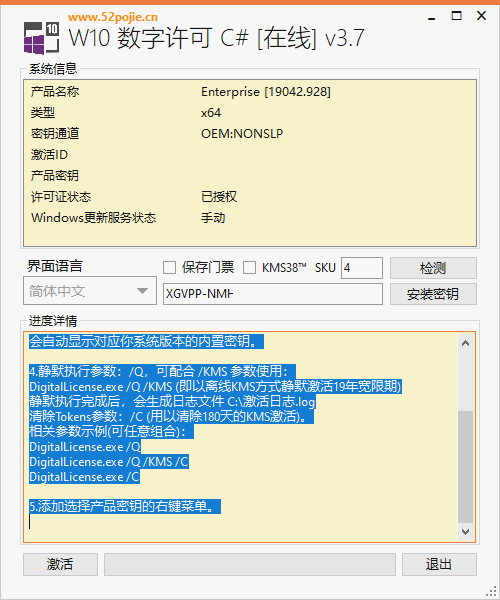Click the value Enterprise [19042.928]
This screenshot has width=500, height=600.
pos(266,92)
